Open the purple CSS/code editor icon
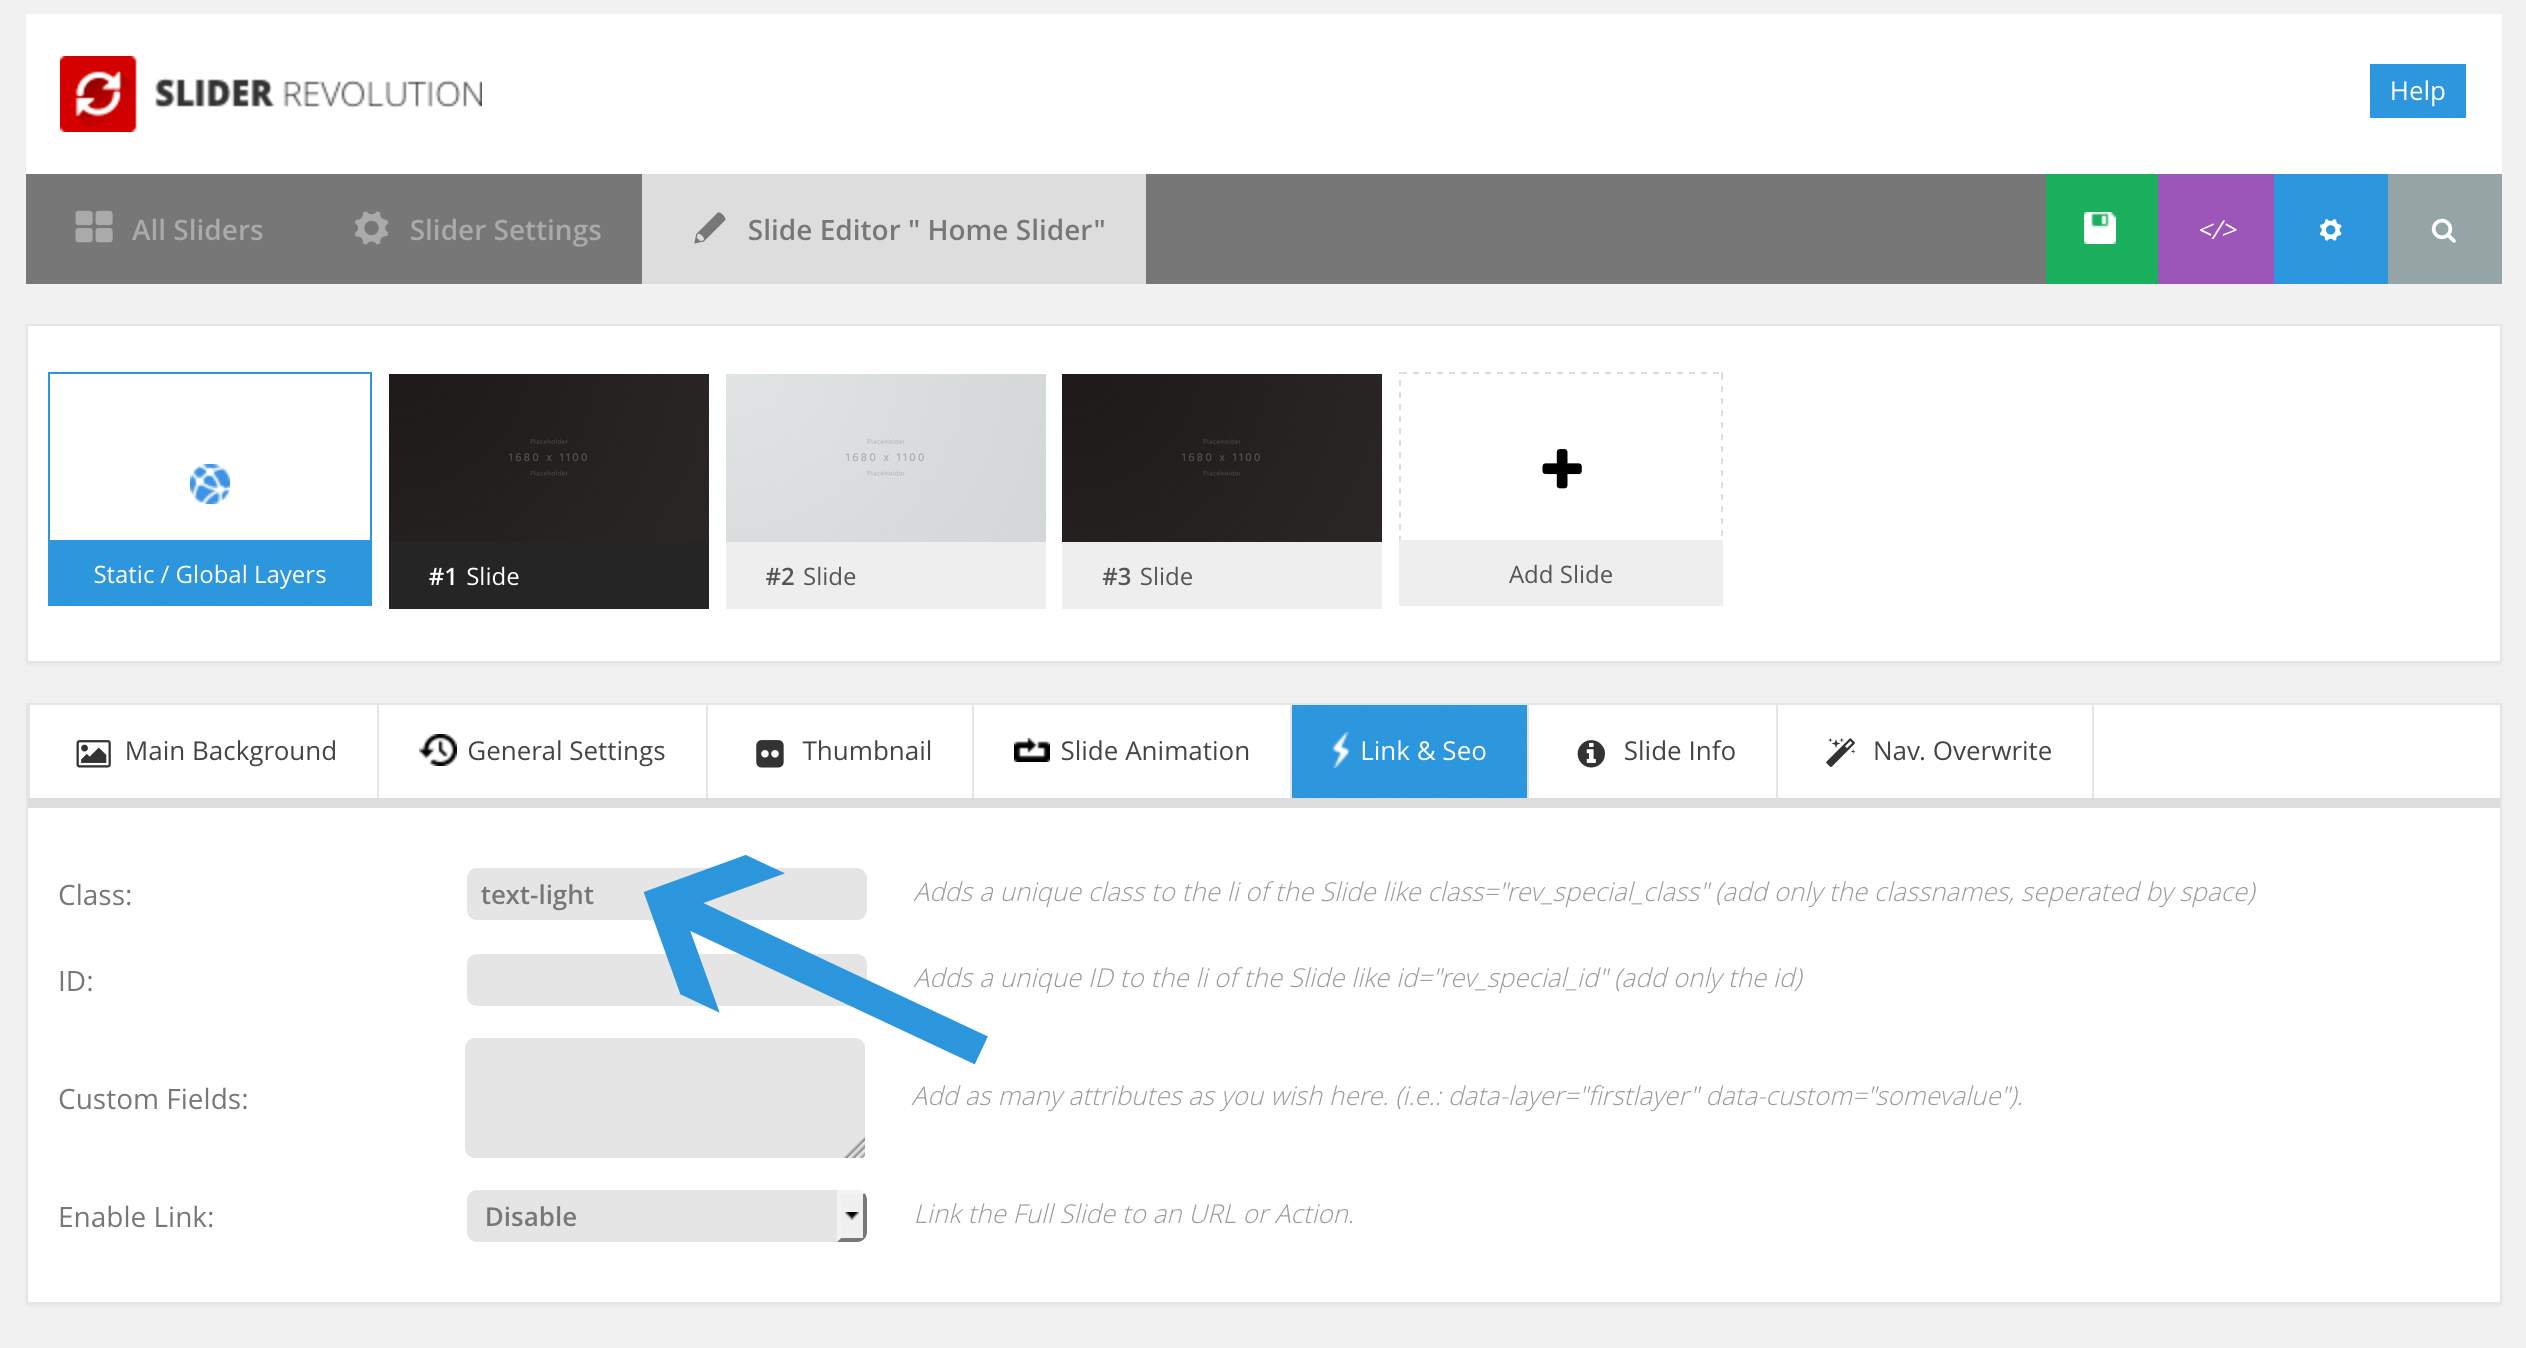2526x1348 pixels. [2216, 229]
